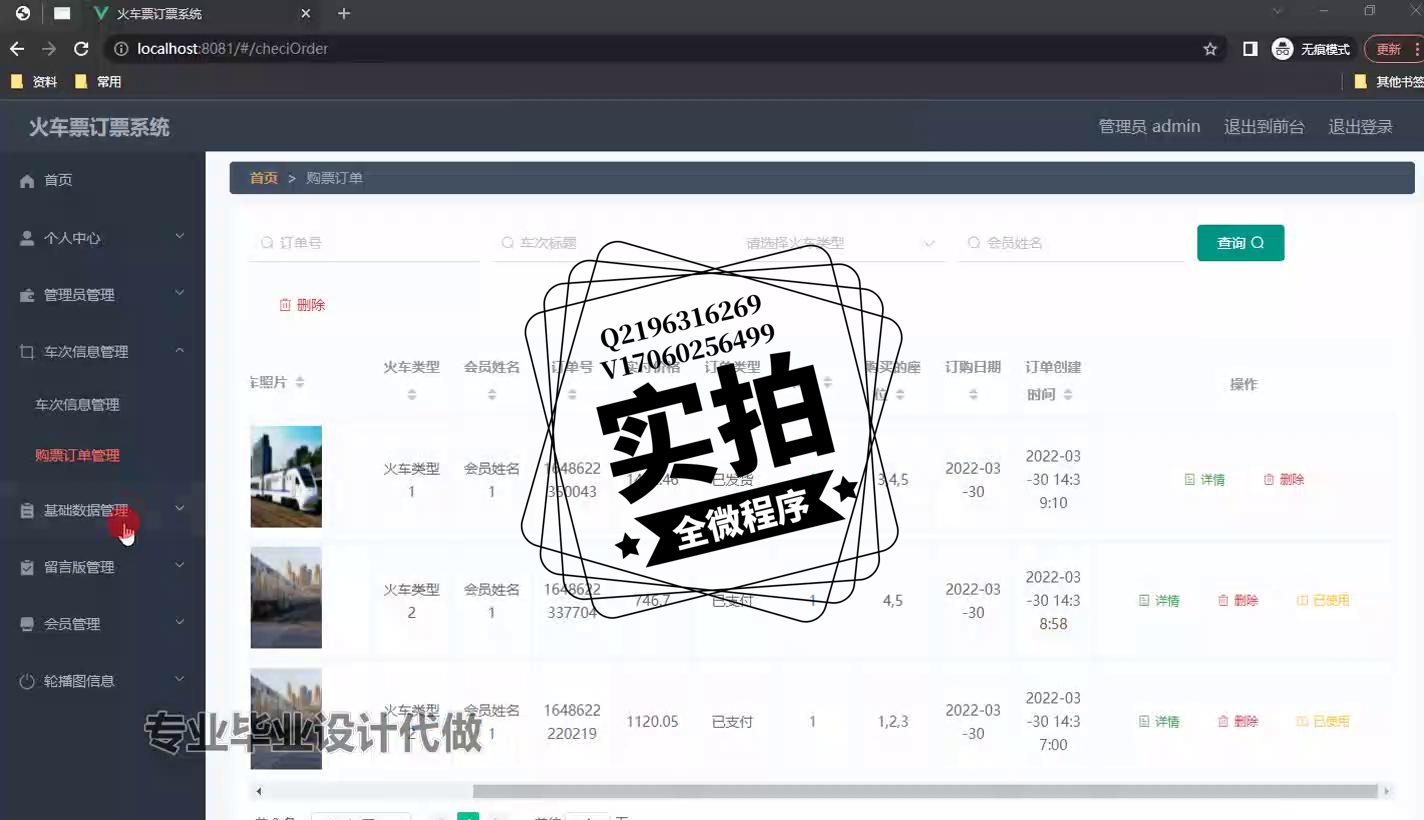Open a new browser tab
Image resolution: width=1424 pixels, height=820 pixels.
344,14
